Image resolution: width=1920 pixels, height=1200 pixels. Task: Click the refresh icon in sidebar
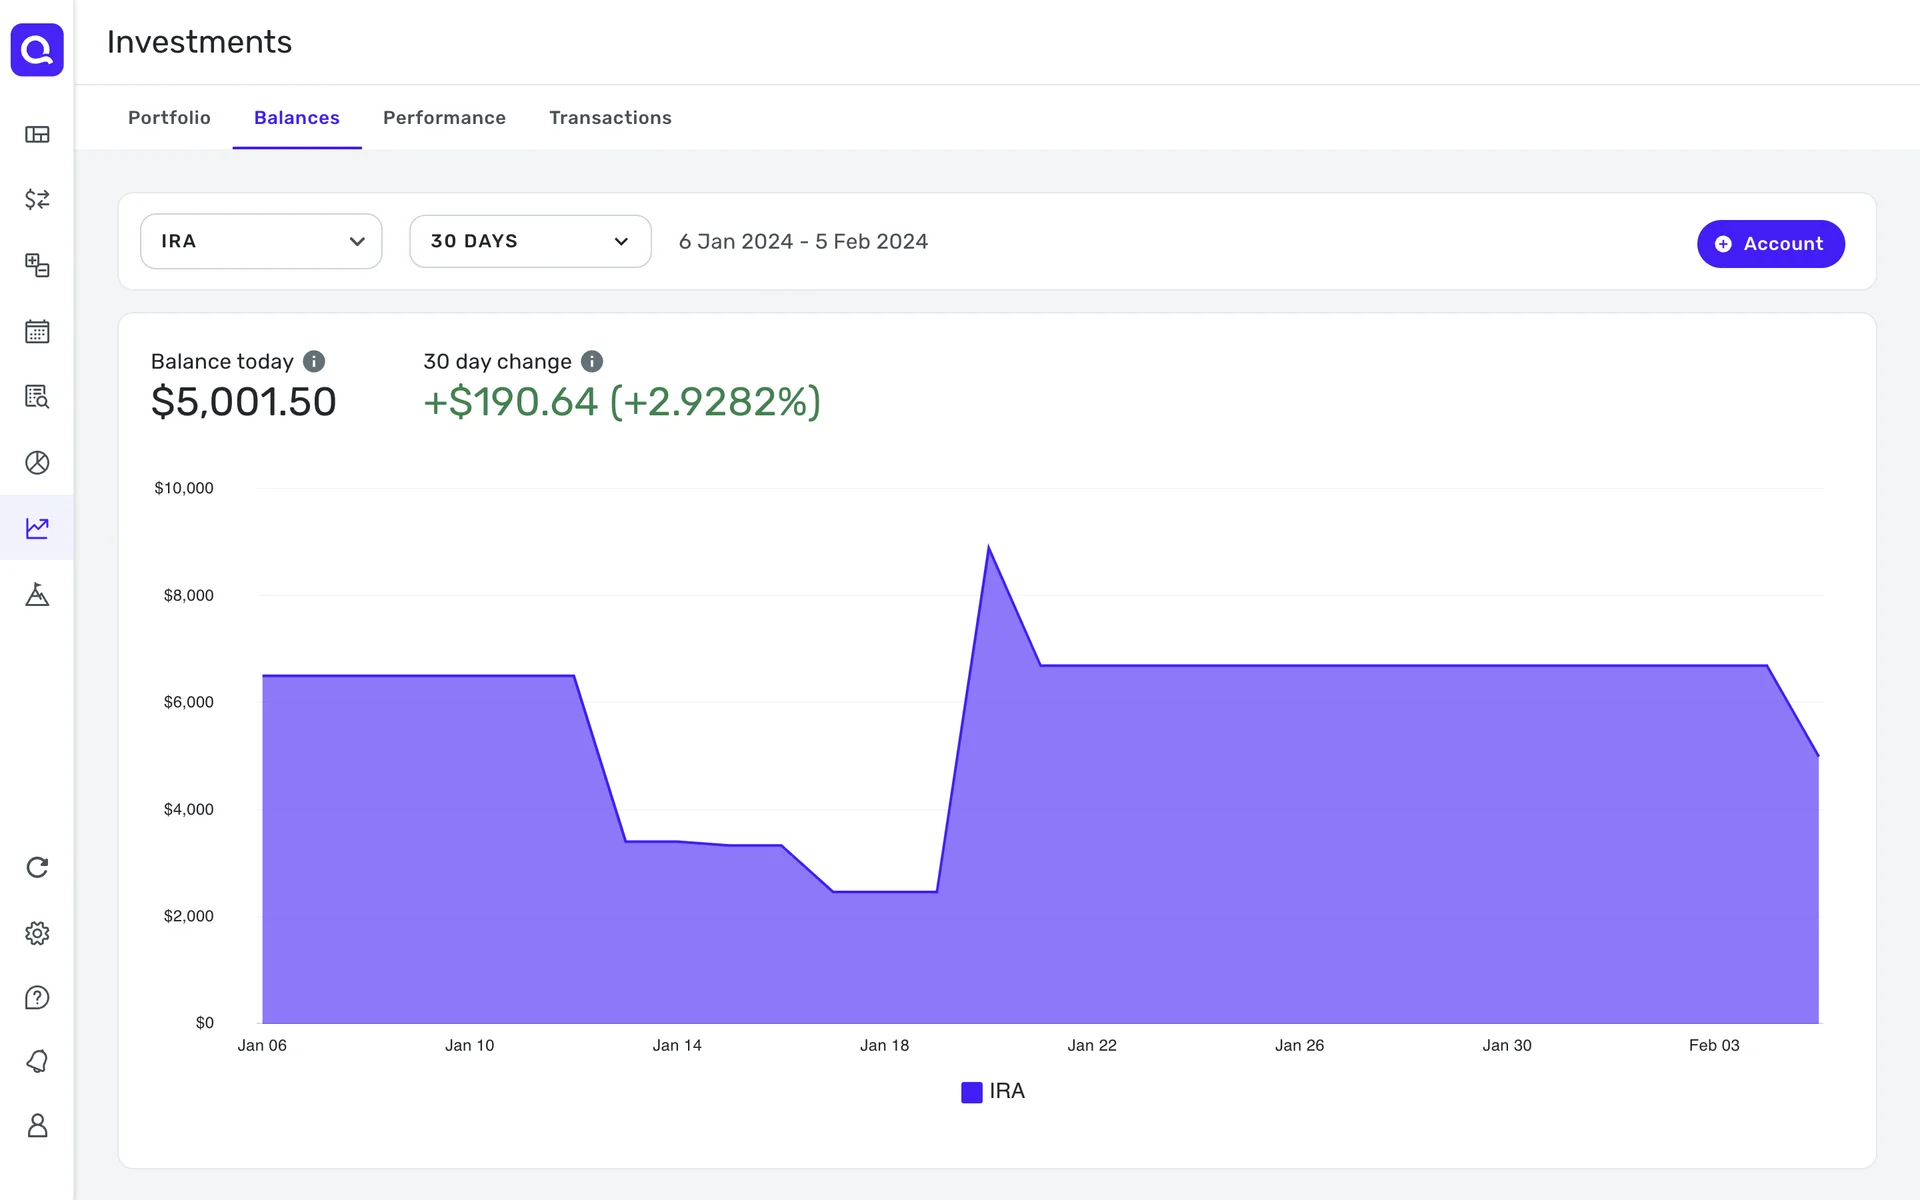coord(37,867)
